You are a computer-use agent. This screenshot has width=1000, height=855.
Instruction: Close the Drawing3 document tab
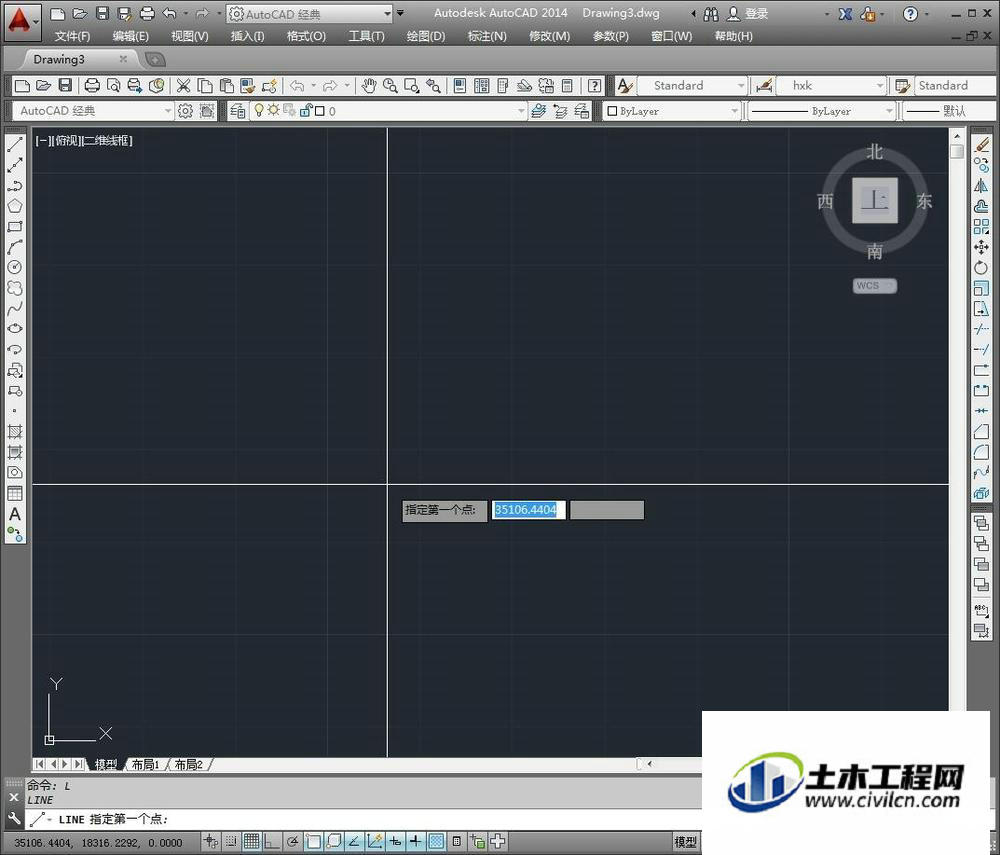tap(123, 59)
